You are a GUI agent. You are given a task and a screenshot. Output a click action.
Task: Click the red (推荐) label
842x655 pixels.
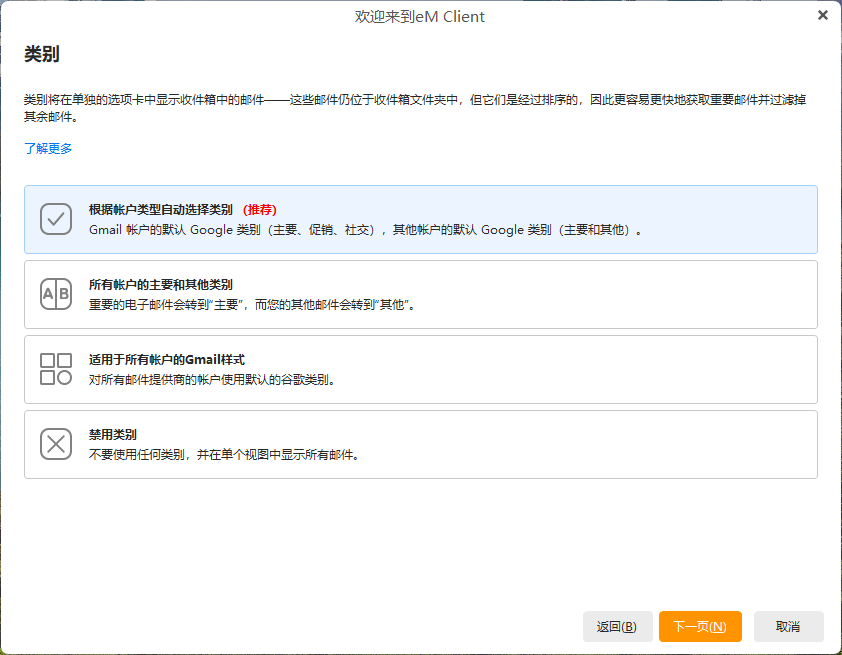click(x=260, y=209)
